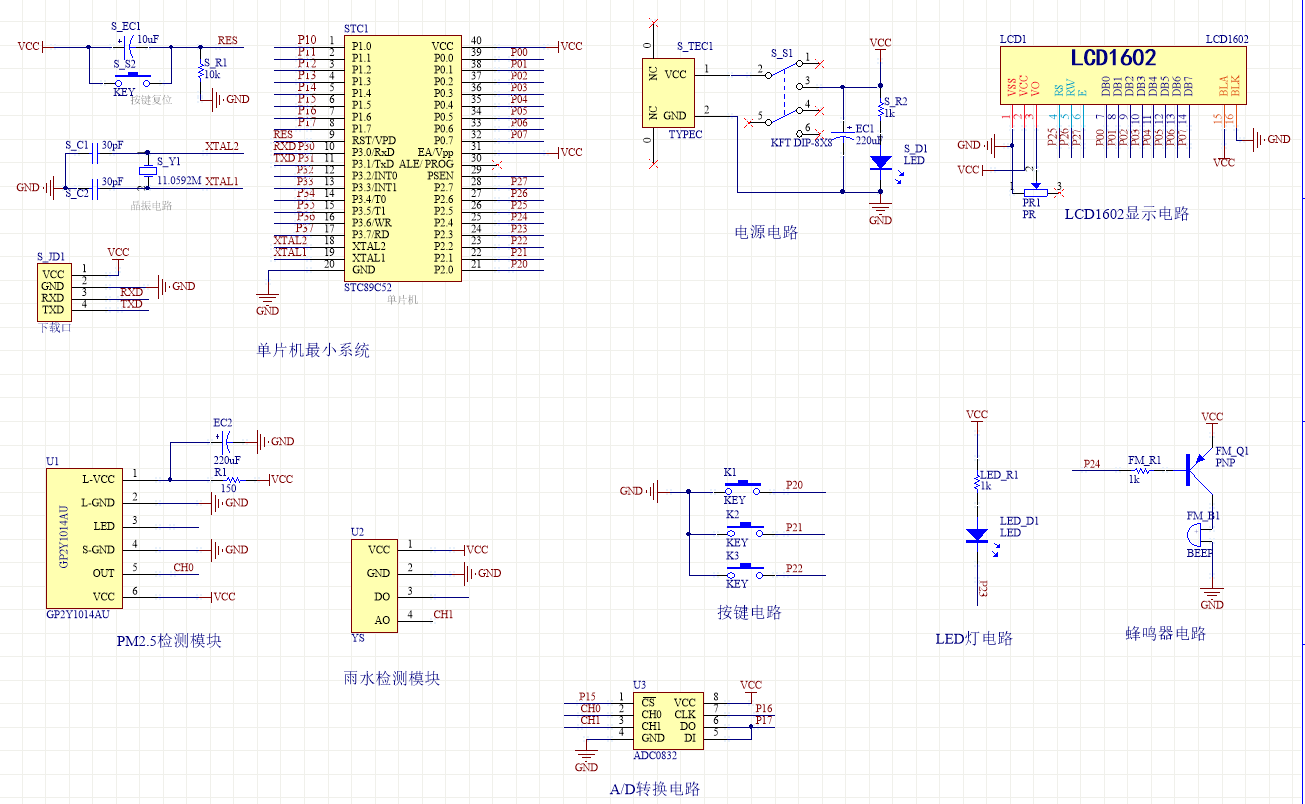Screen dimensions: 1305x804
Task: Select the '电源电路' title text
Action: pos(767,232)
